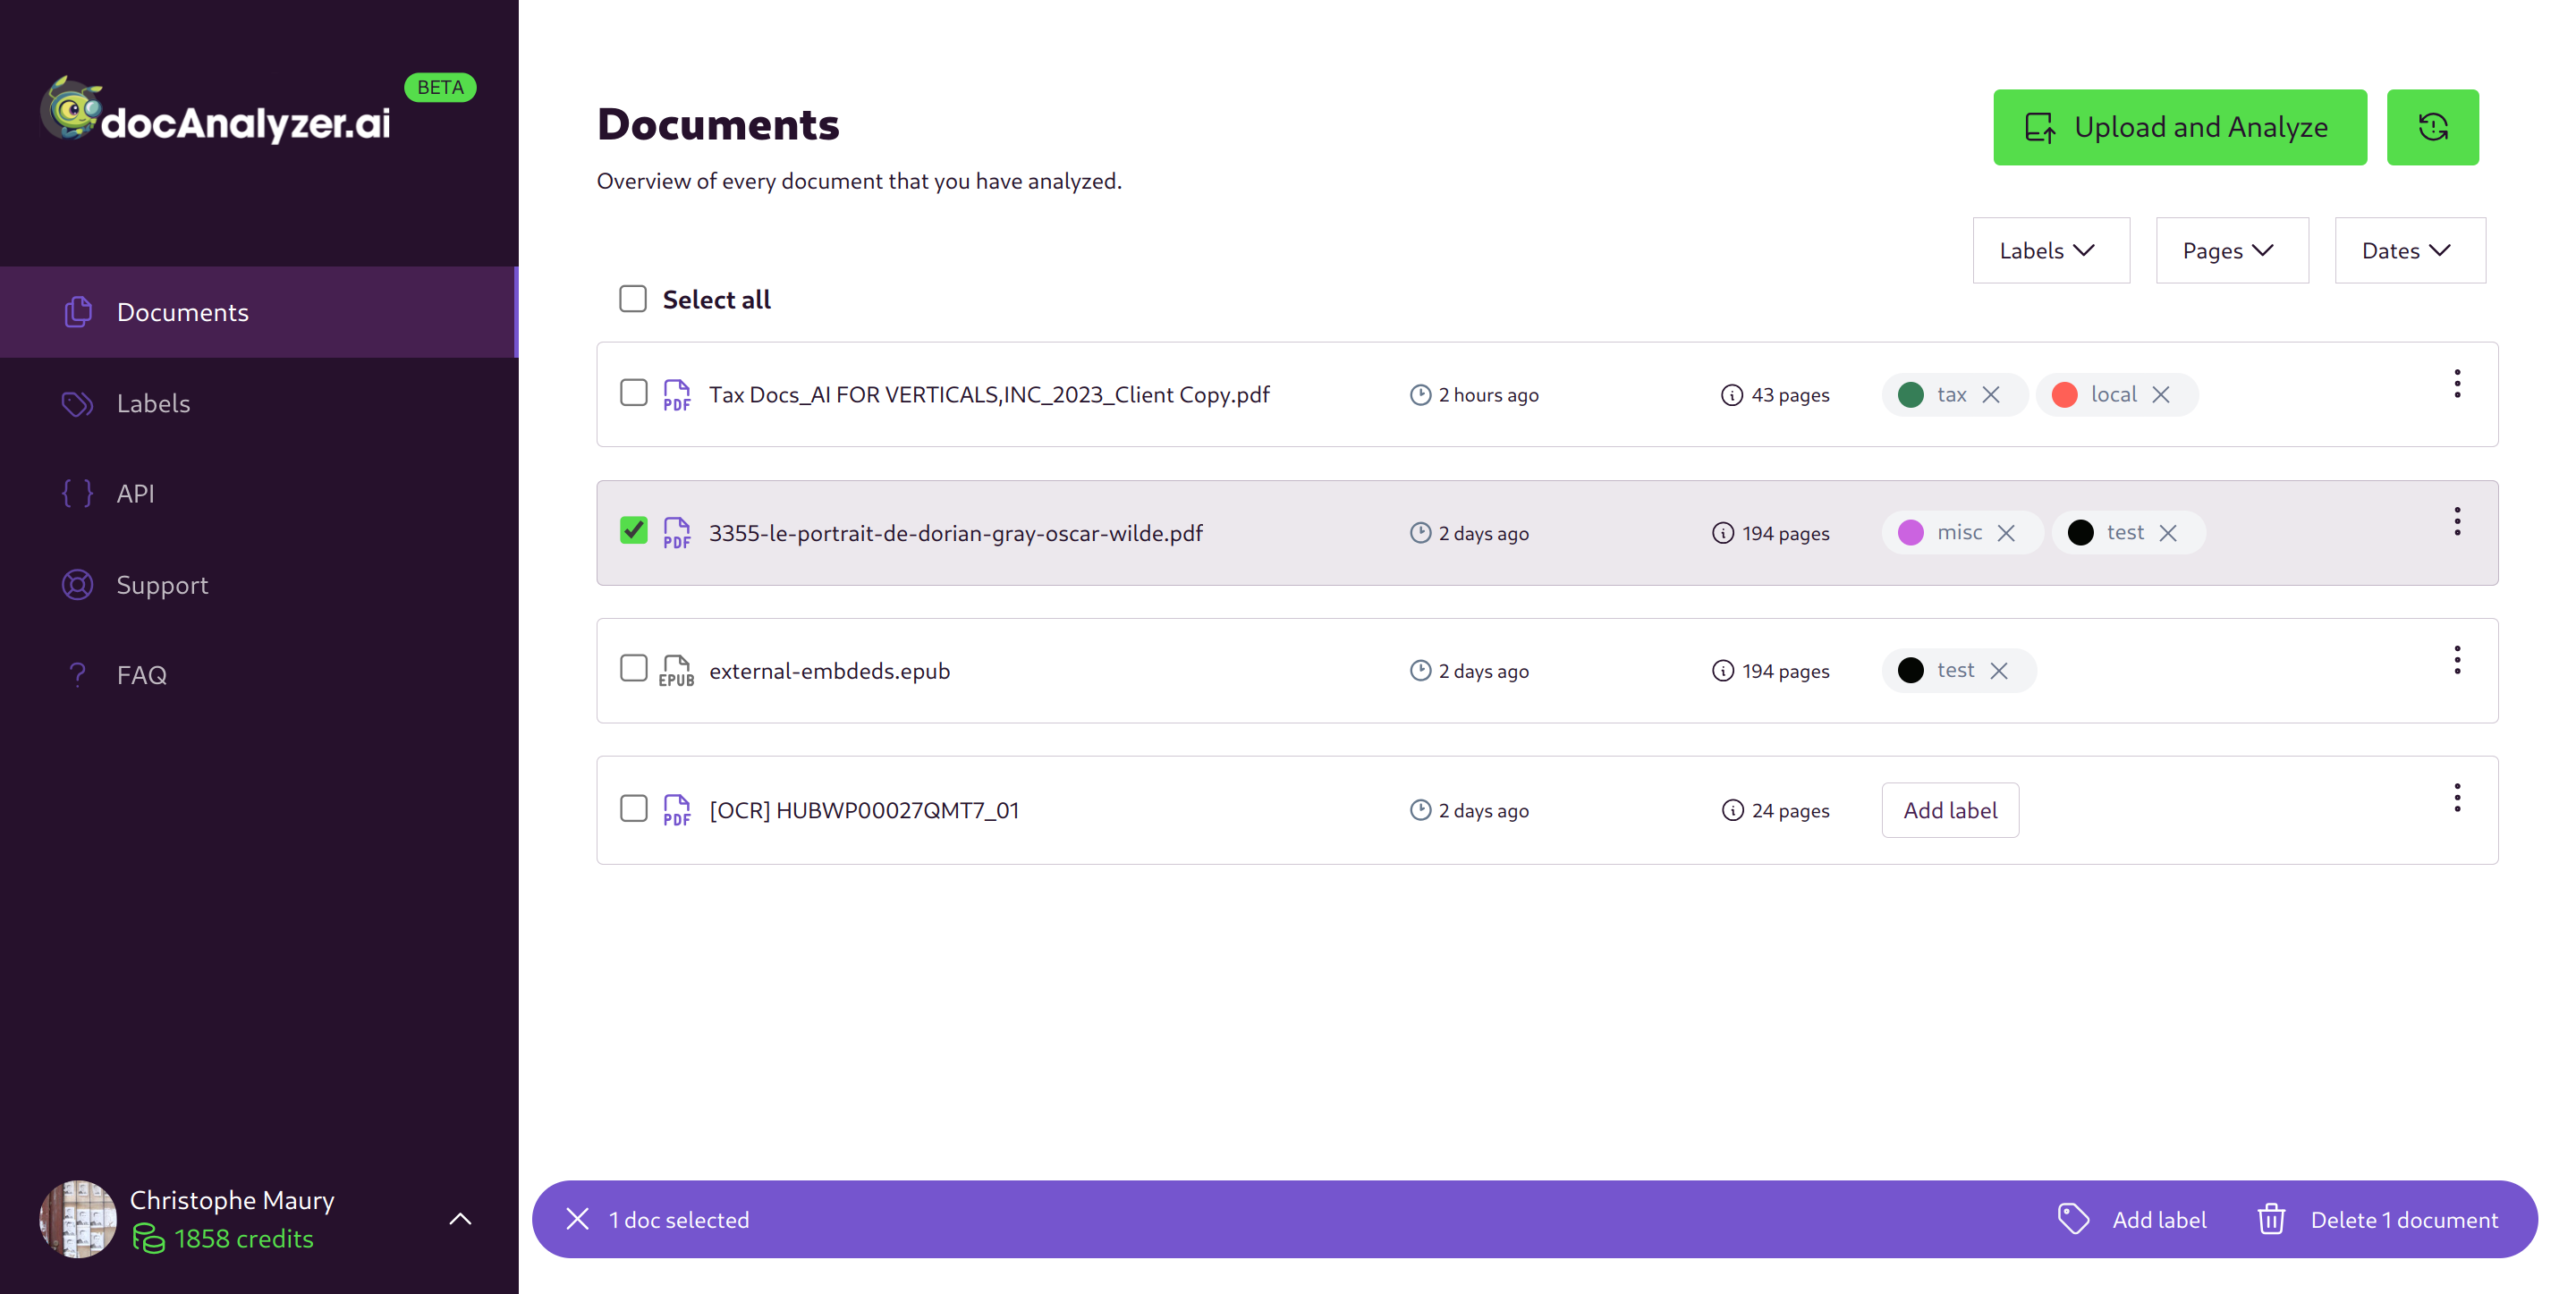Screen dimensions: 2576x1294
Task: Check the Select all checkbox
Action: pyautogui.click(x=633, y=298)
